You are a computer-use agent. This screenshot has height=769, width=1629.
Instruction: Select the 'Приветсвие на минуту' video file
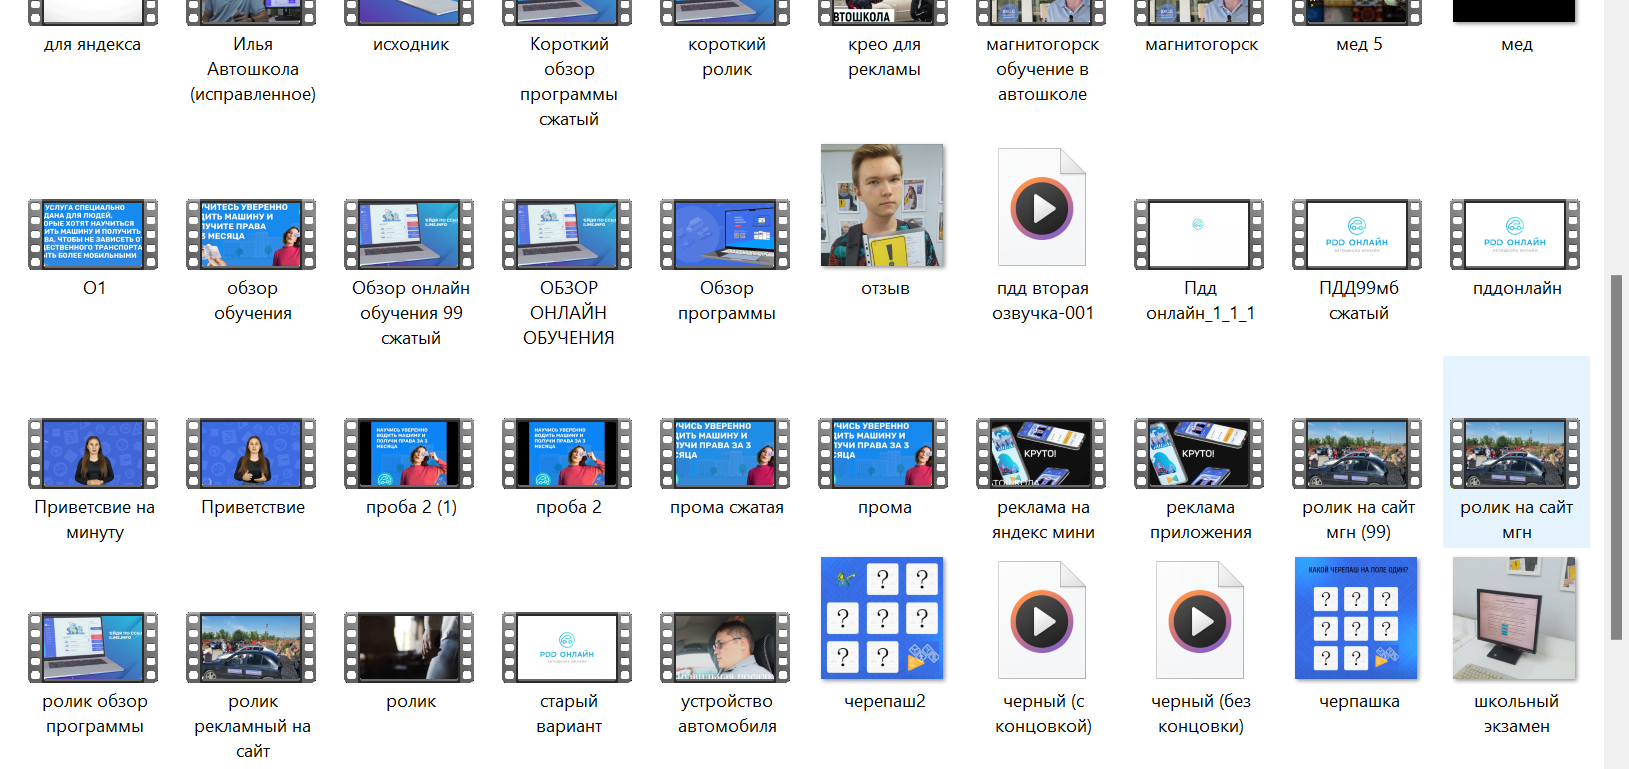[x=93, y=453]
